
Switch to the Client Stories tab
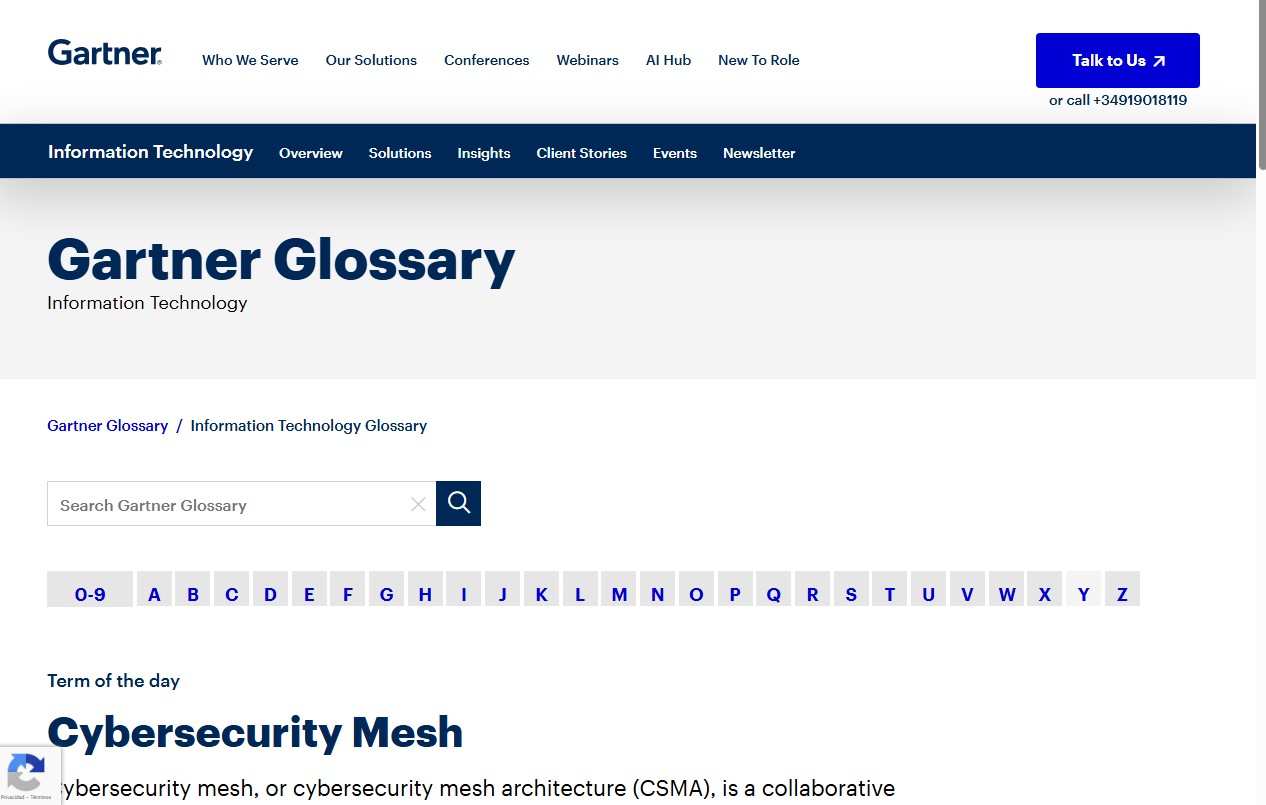coord(581,153)
